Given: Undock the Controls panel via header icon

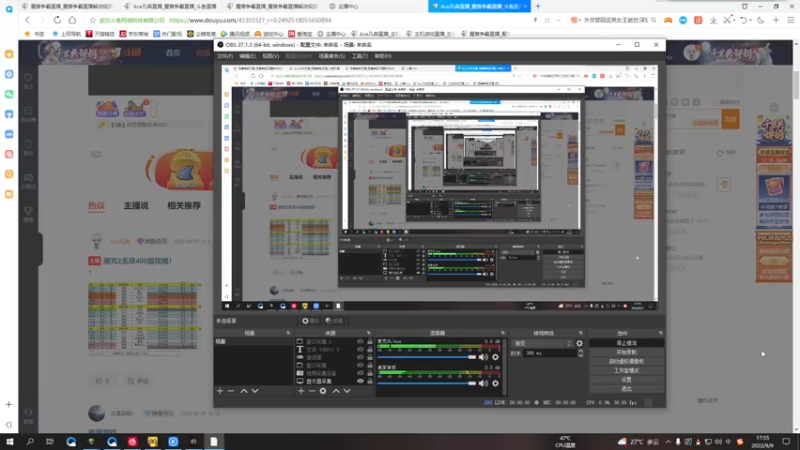Looking at the screenshot, I should (661, 333).
